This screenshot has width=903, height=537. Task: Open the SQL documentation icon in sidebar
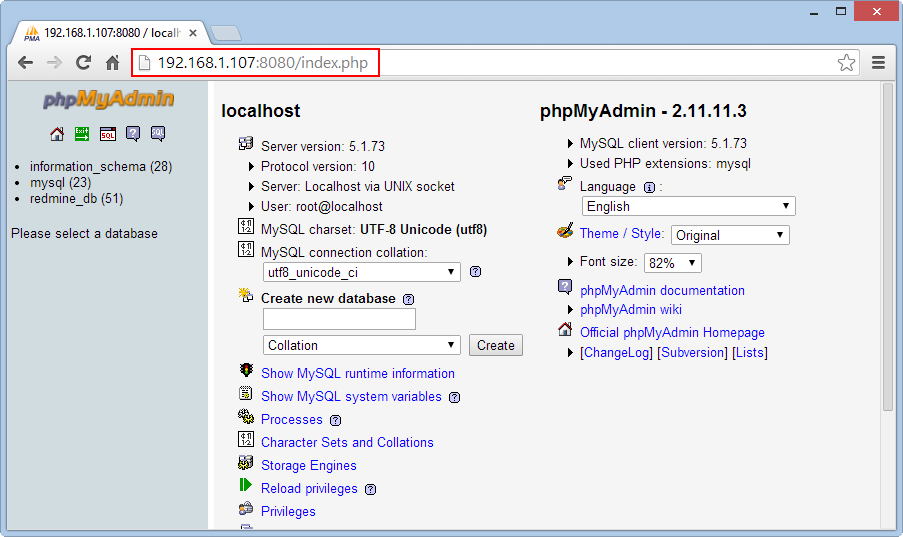(x=158, y=134)
